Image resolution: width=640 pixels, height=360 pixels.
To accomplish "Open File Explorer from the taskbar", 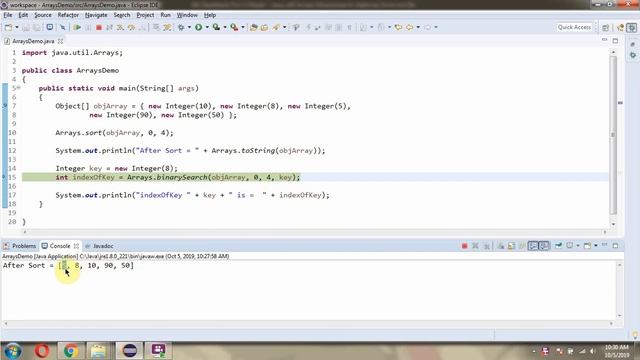I will pos(98,351).
